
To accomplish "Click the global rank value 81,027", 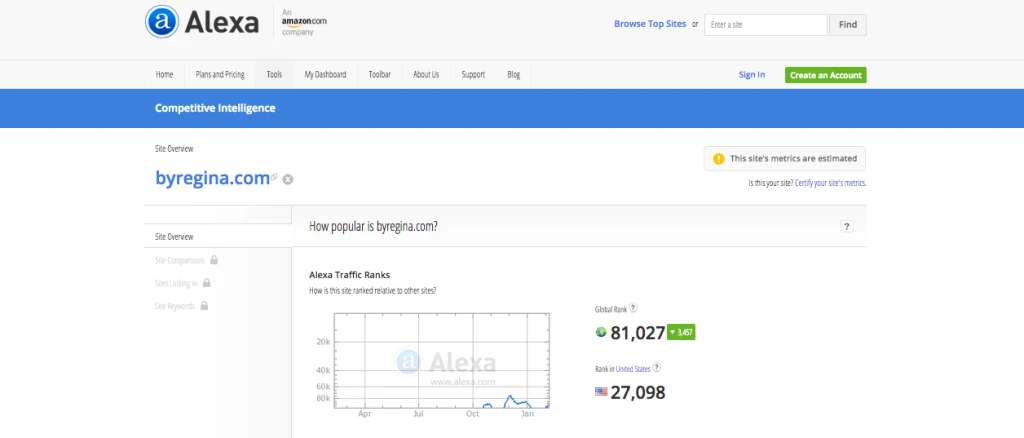I will [x=637, y=333].
